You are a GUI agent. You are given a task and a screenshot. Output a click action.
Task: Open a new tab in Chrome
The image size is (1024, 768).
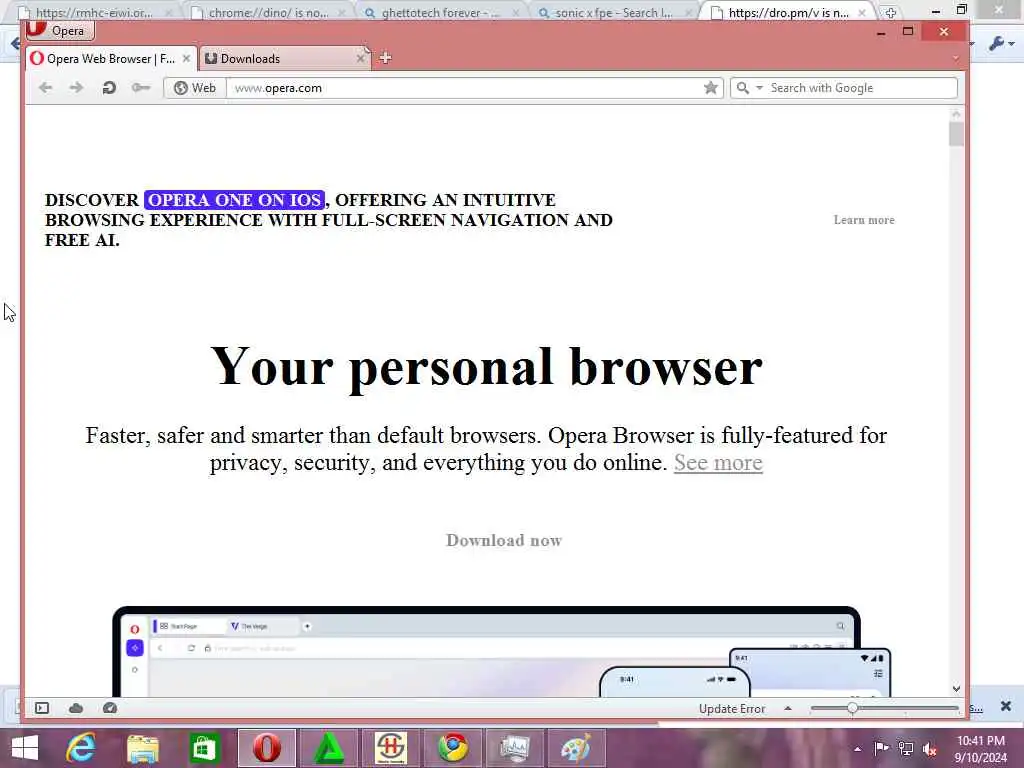coord(890,12)
